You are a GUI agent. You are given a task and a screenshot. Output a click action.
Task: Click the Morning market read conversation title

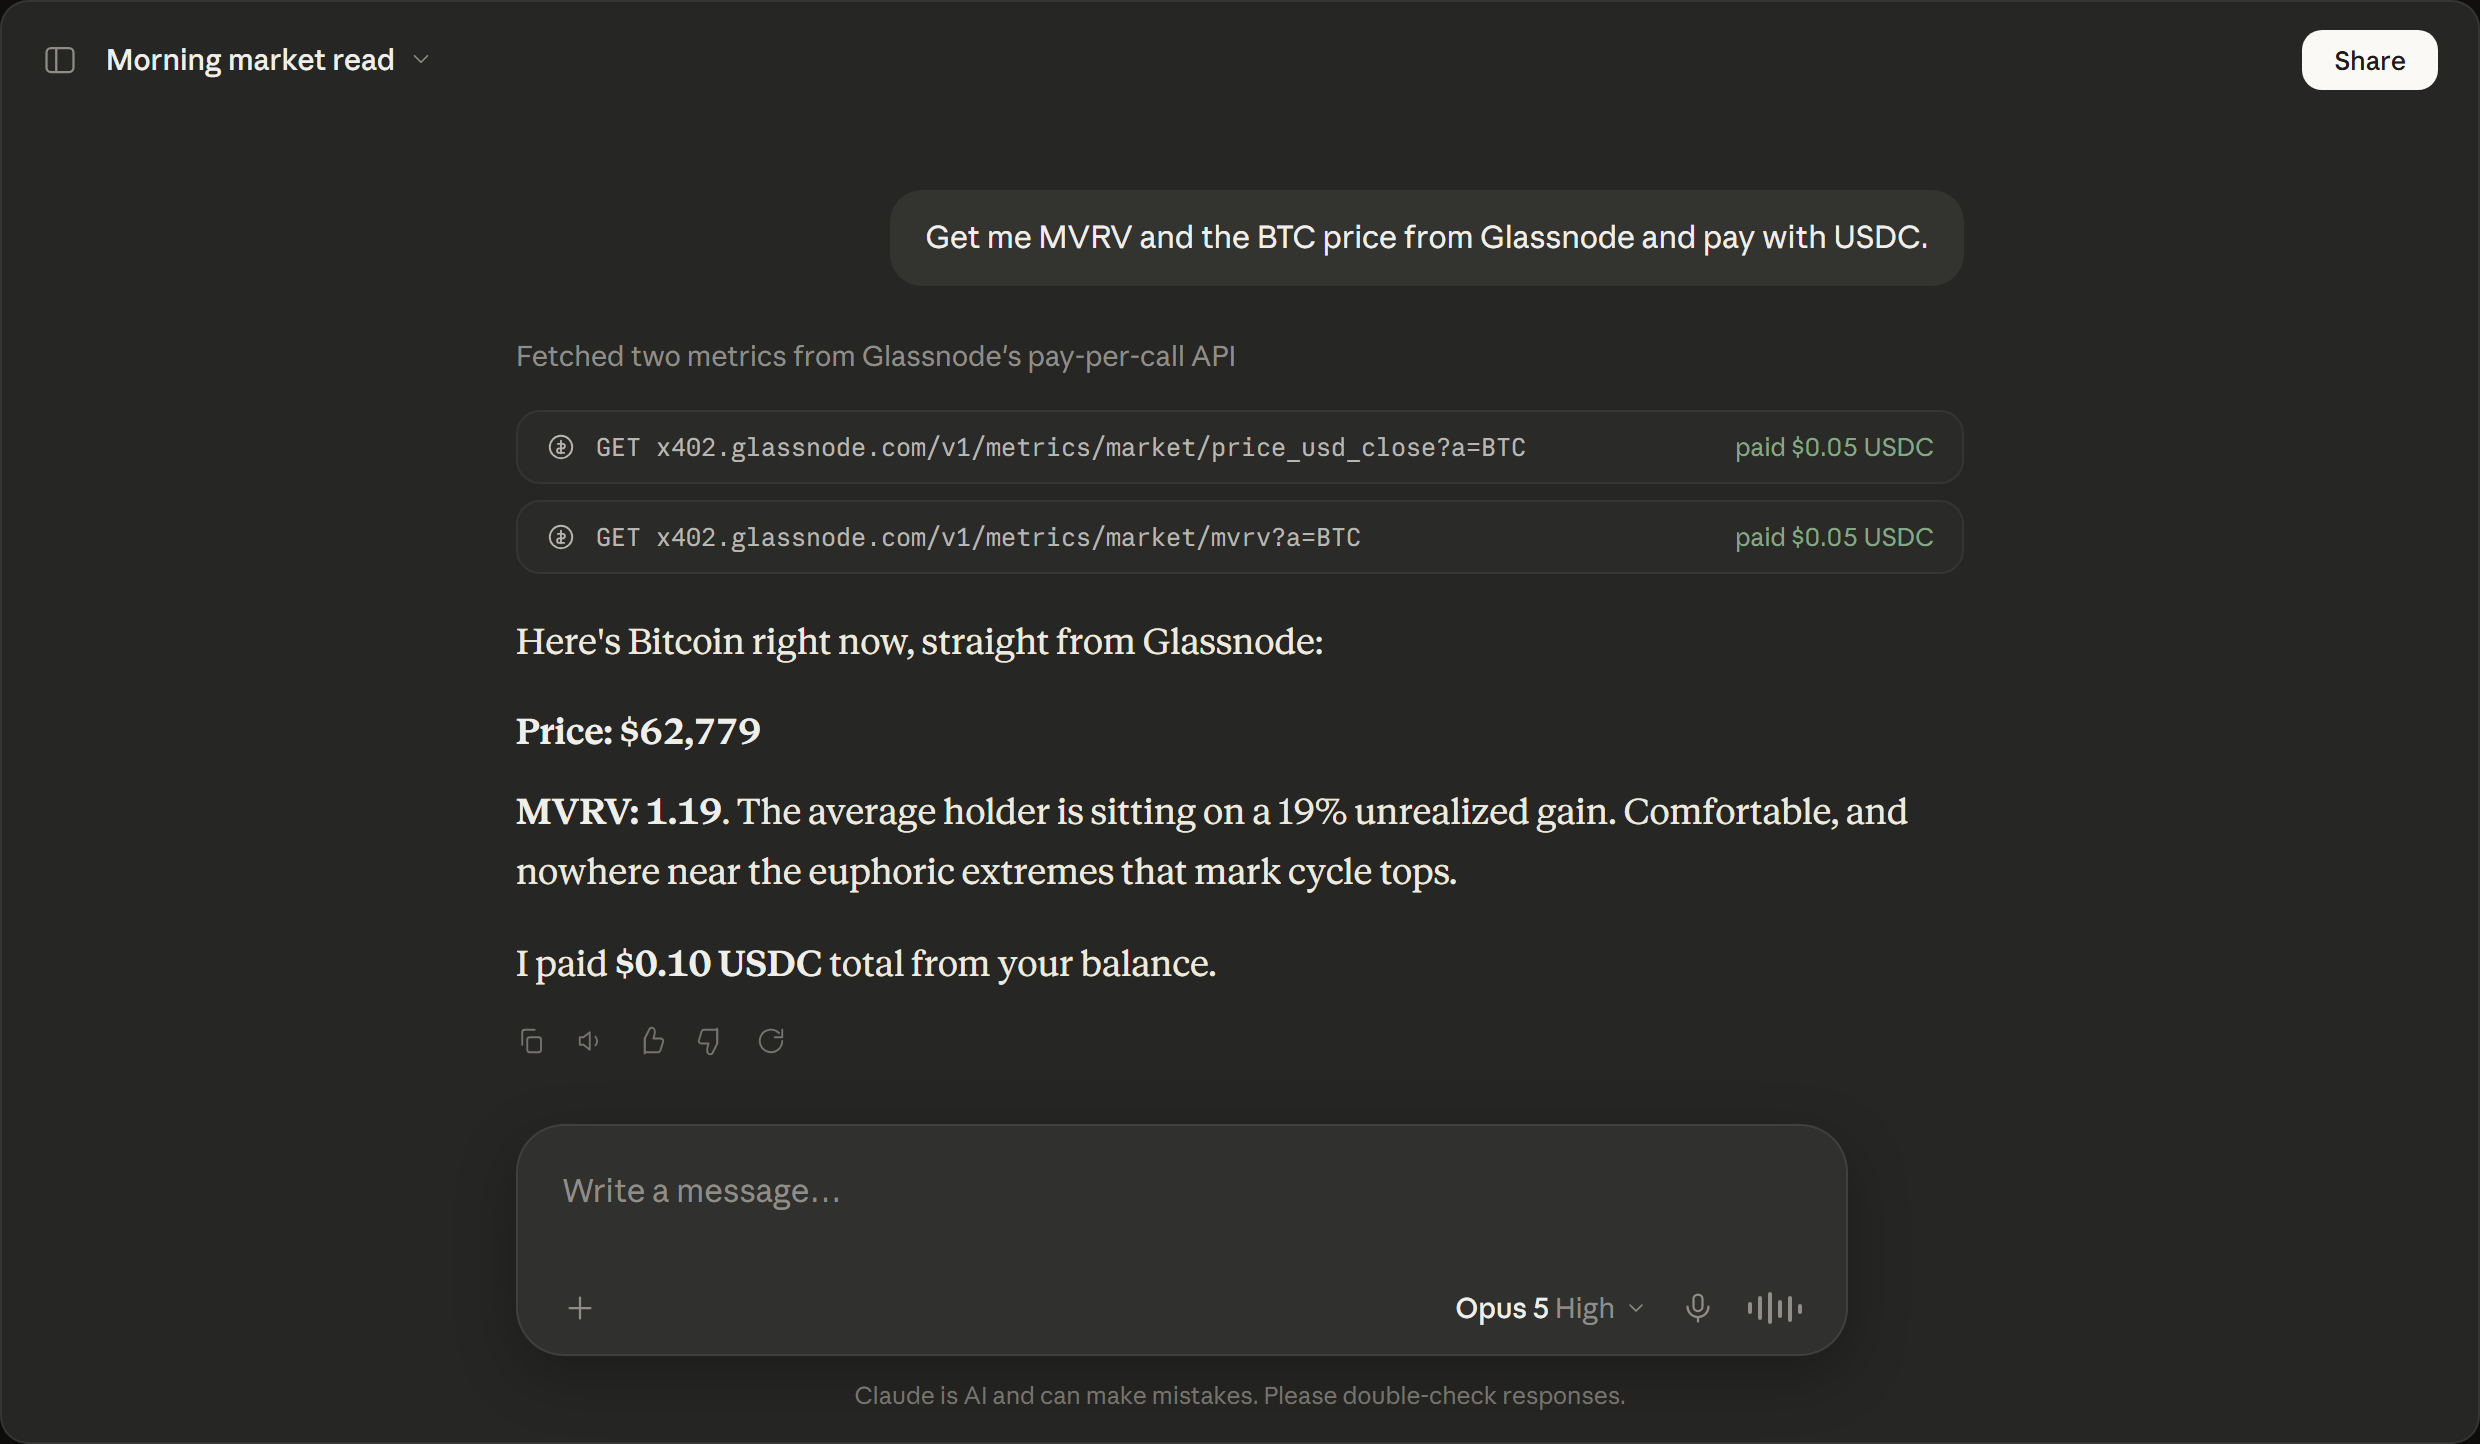(x=250, y=60)
